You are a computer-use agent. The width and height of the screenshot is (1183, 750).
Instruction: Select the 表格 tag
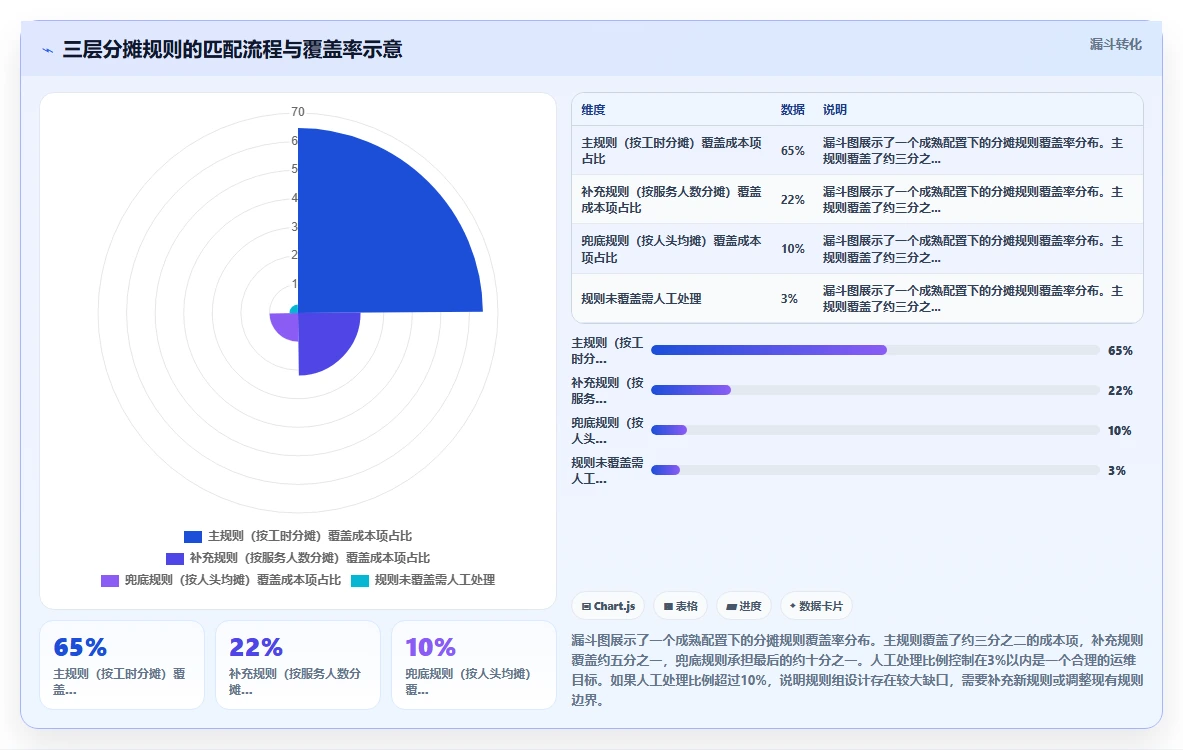tap(681, 606)
